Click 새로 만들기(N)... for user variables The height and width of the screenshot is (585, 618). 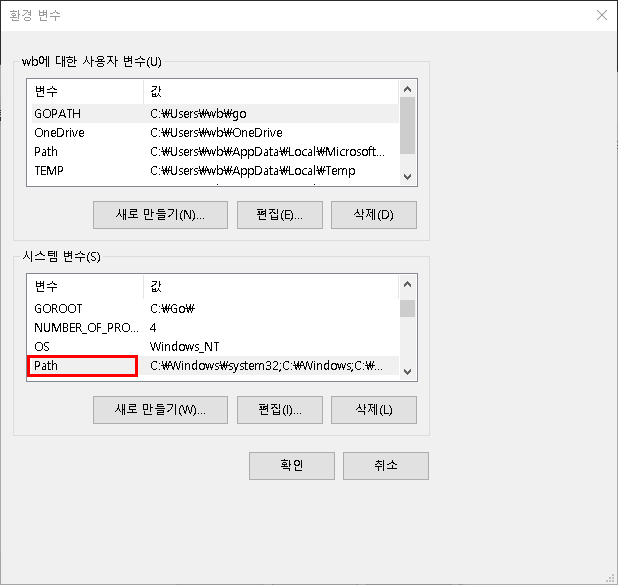160,215
